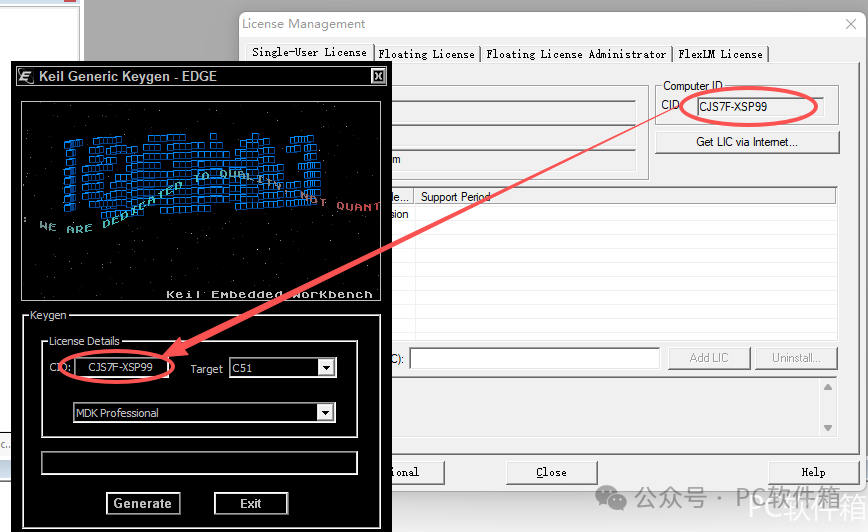868x532 pixels.
Task: Click the empty generated license output field
Action: [x=199, y=463]
